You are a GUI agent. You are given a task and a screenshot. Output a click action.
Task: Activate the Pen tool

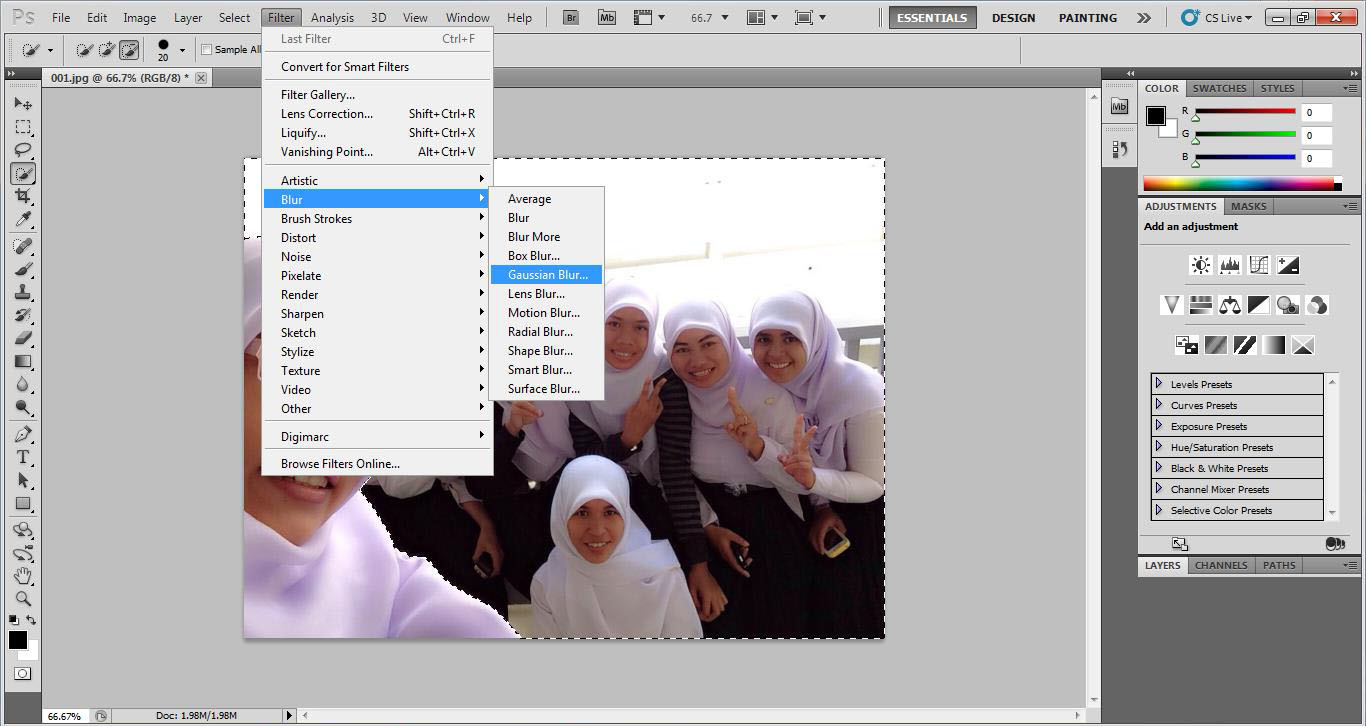[23, 434]
